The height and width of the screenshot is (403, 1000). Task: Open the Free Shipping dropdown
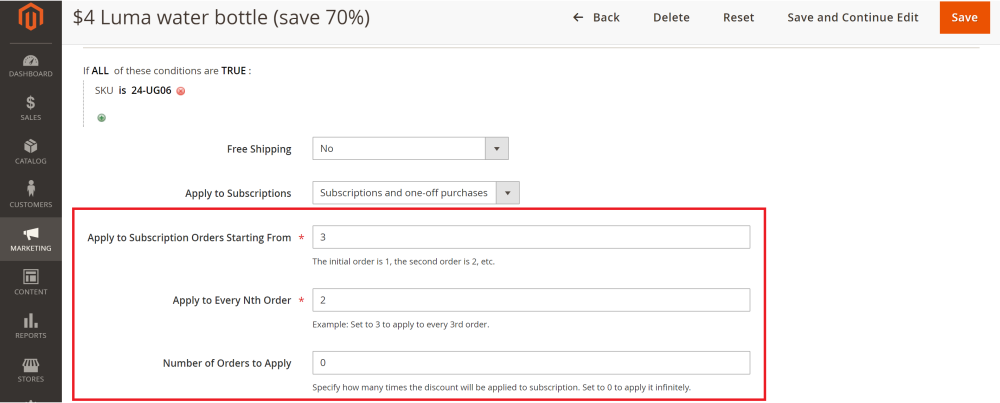tap(410, 149)
